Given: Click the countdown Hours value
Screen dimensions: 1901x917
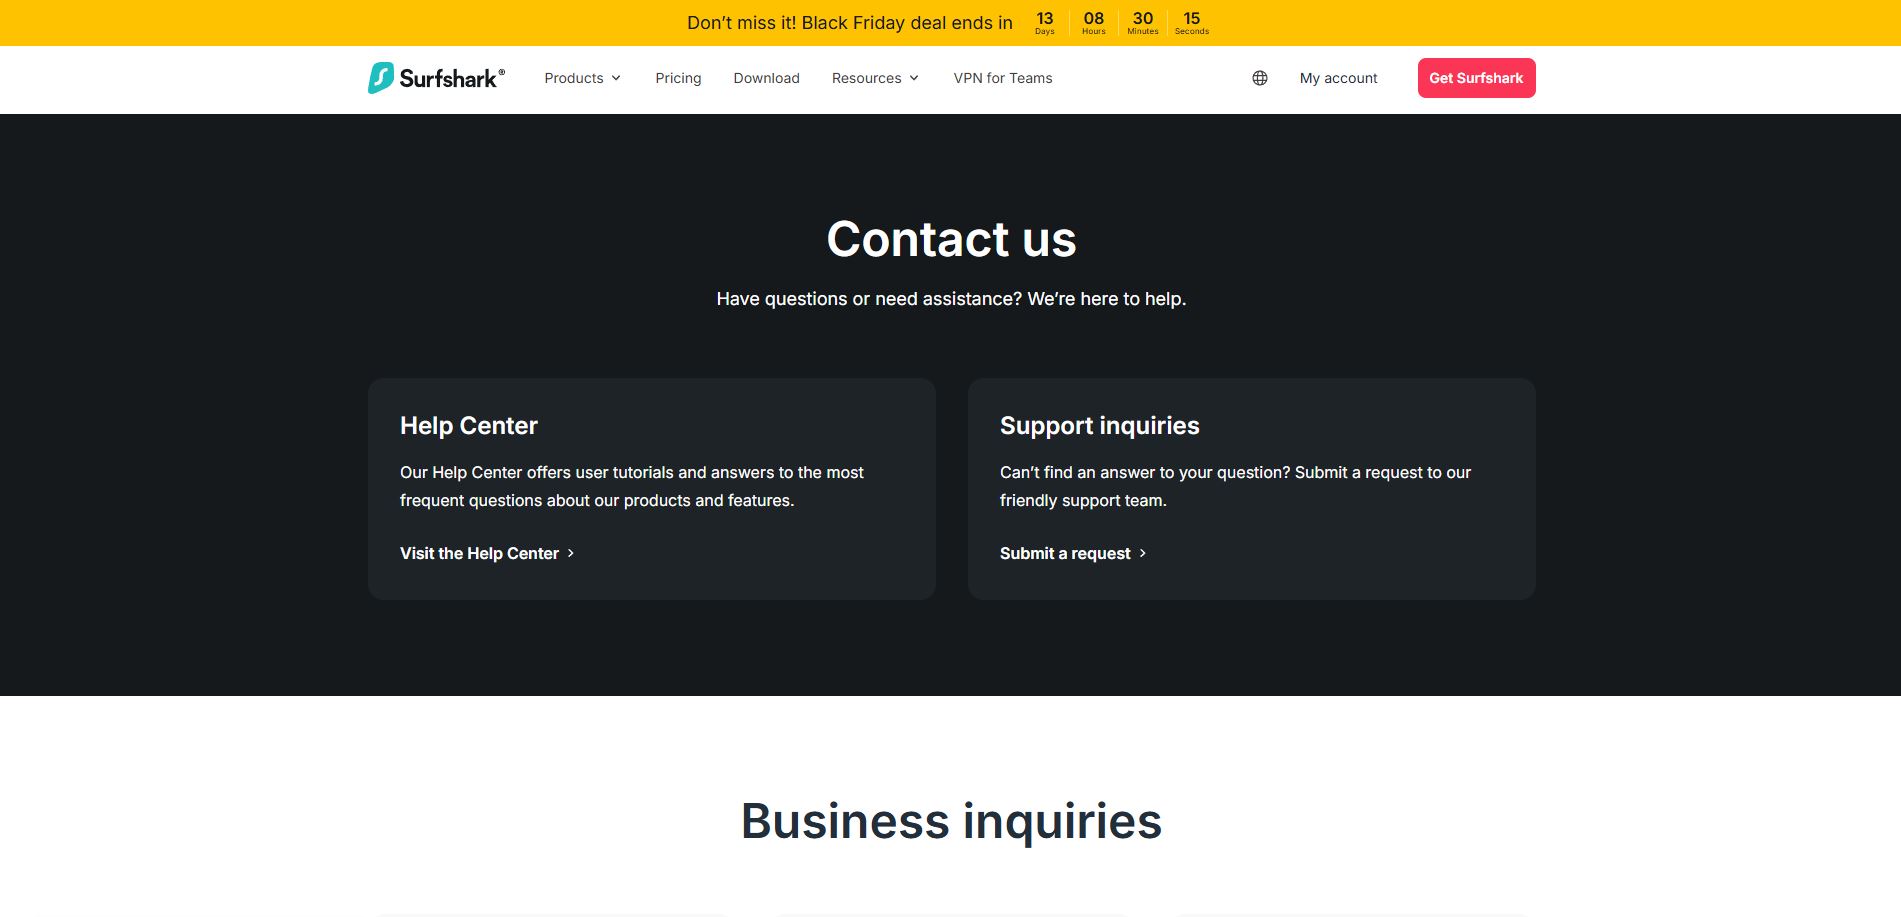Looking at the screenshot, I should tap(1094, 18).
